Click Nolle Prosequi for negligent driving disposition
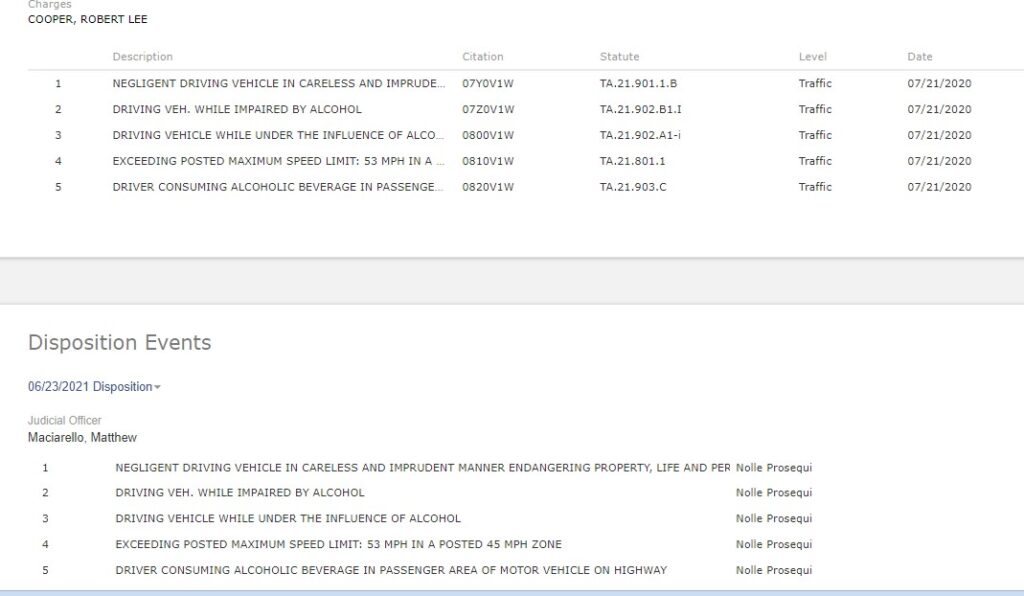The height and width of the screenshot is (596, 1024). pos(774,467)
